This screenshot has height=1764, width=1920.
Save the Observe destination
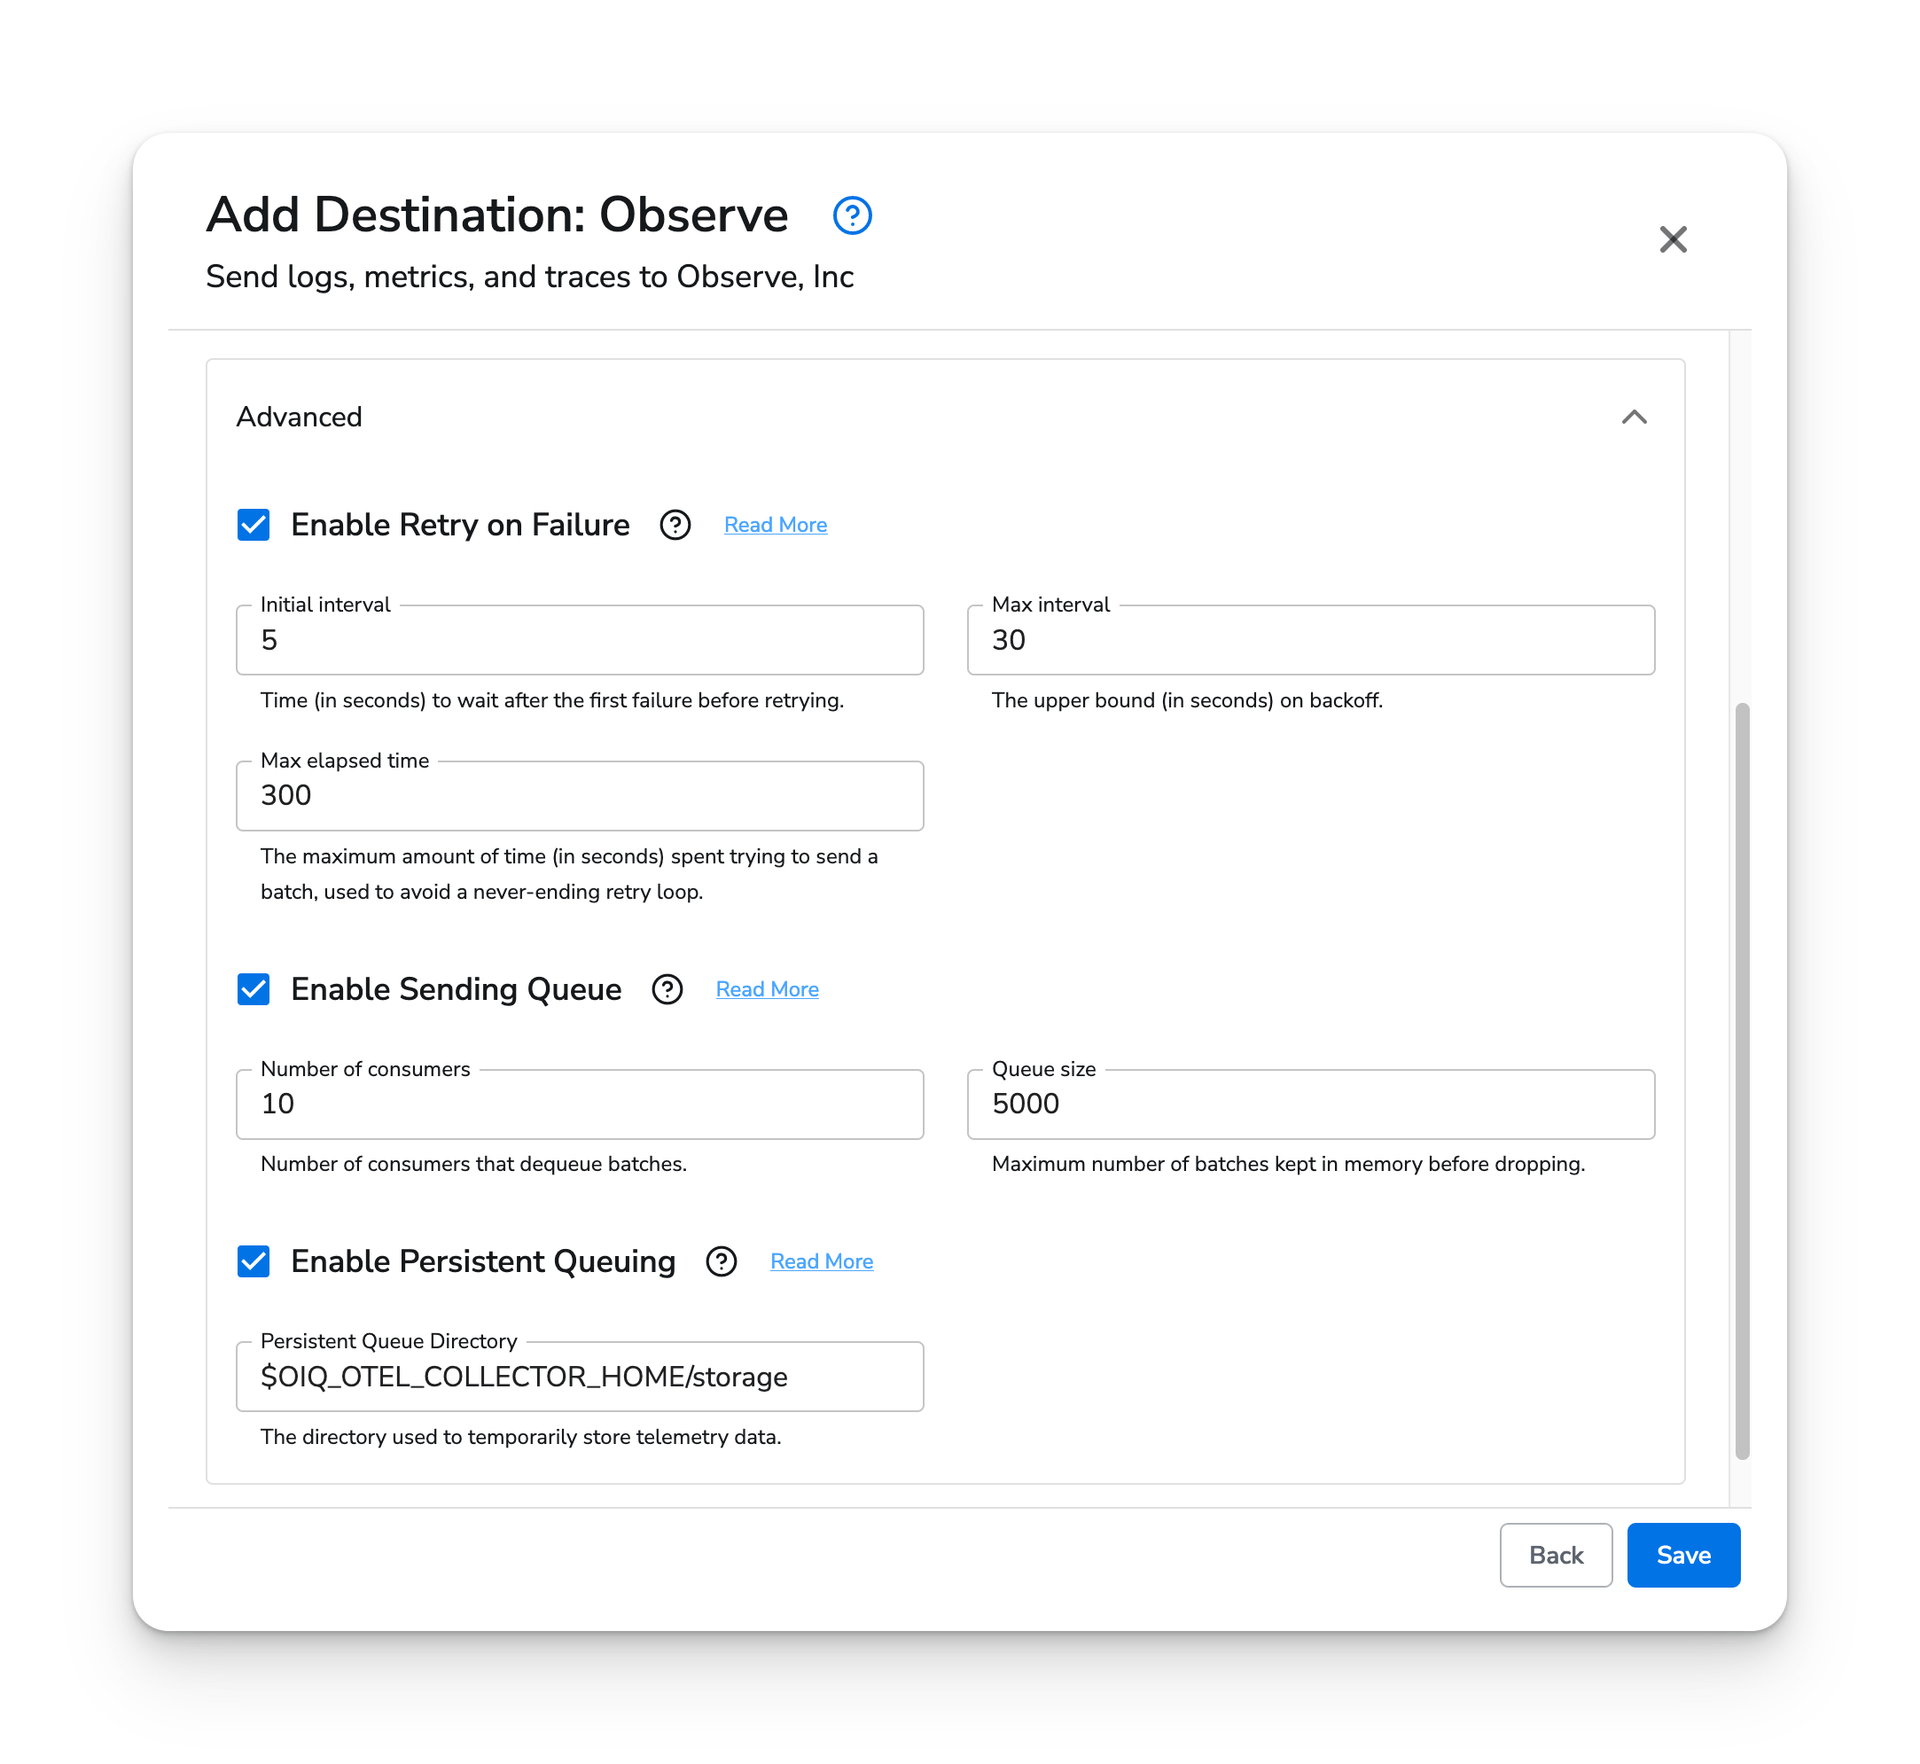(x=1683, y=1555)
